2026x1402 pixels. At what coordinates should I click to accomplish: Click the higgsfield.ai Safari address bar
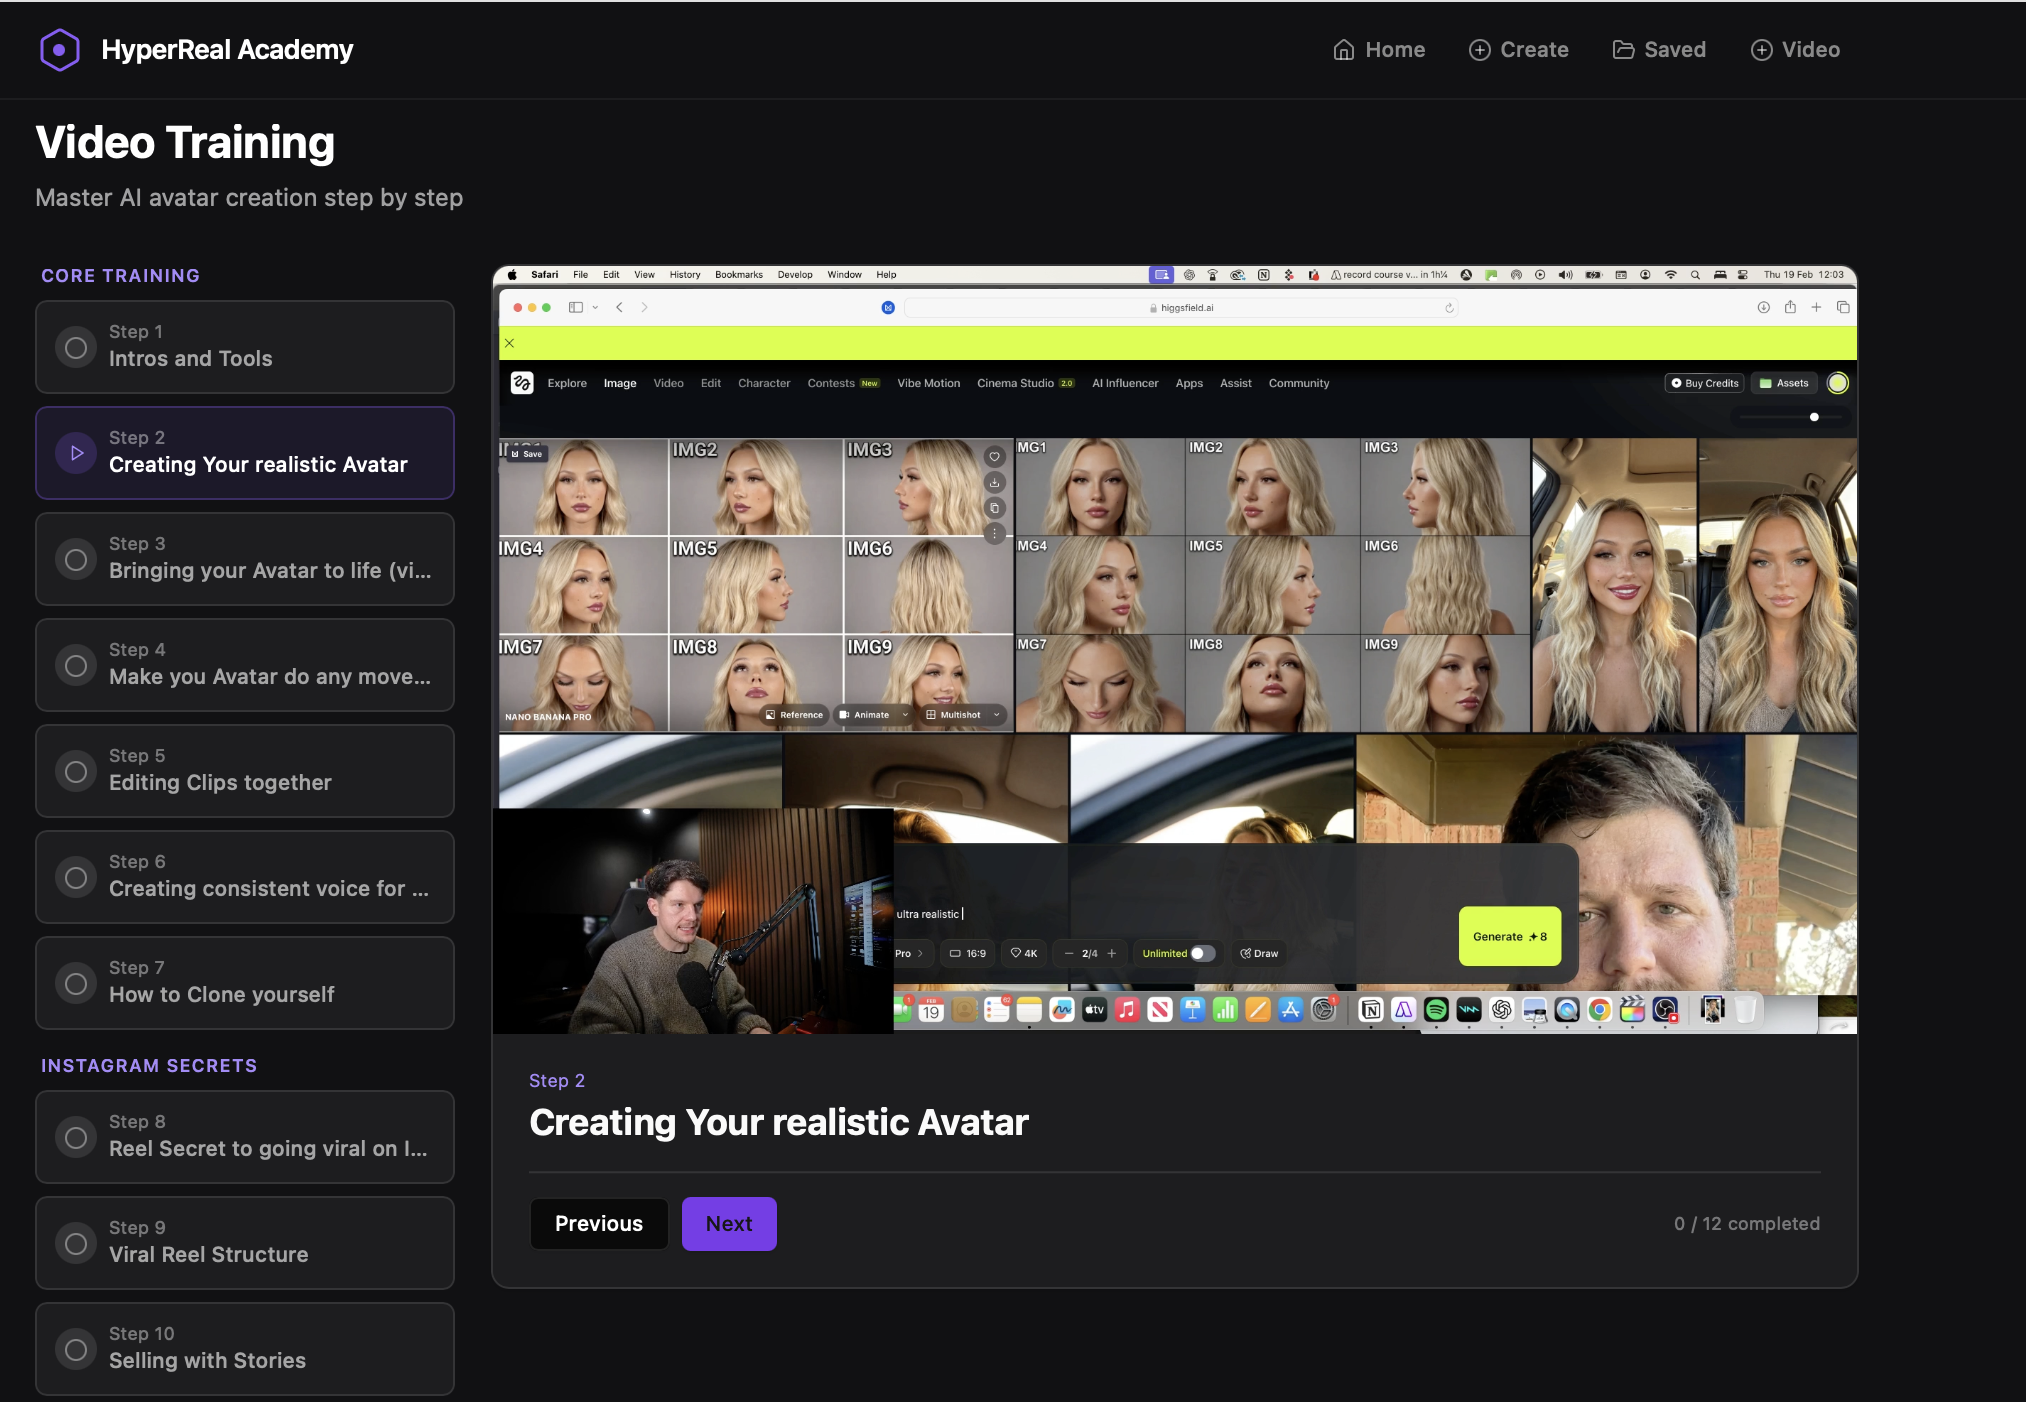tap(1181, 308)
